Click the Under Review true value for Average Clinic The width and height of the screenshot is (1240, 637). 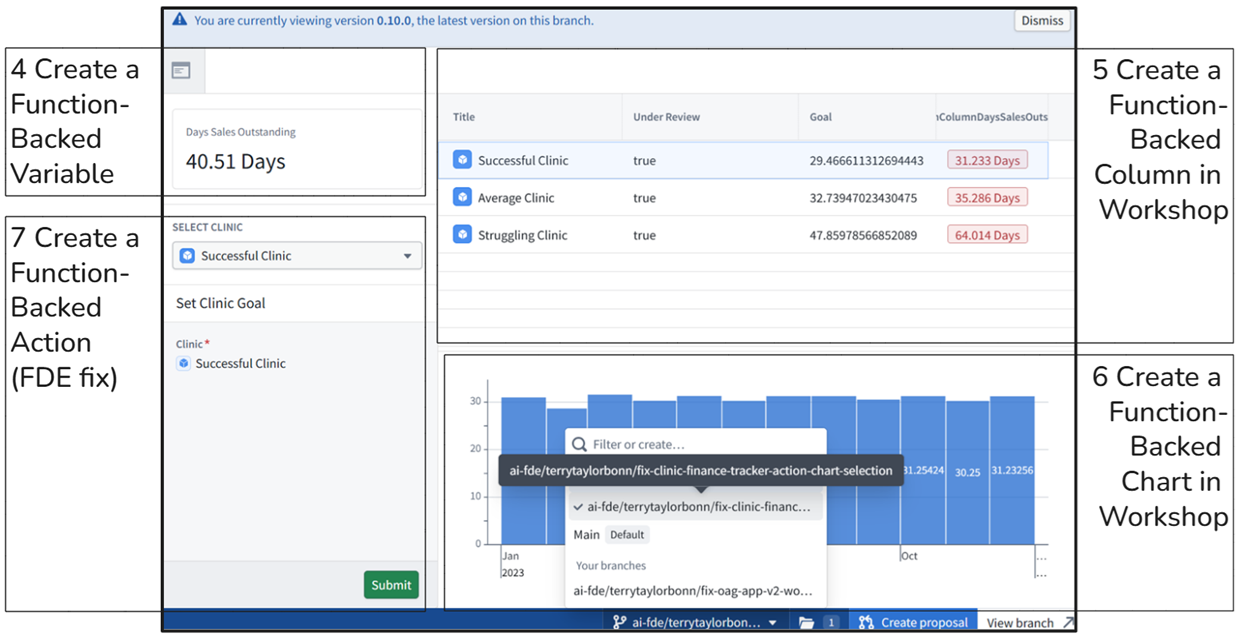[x=644, y=198]
